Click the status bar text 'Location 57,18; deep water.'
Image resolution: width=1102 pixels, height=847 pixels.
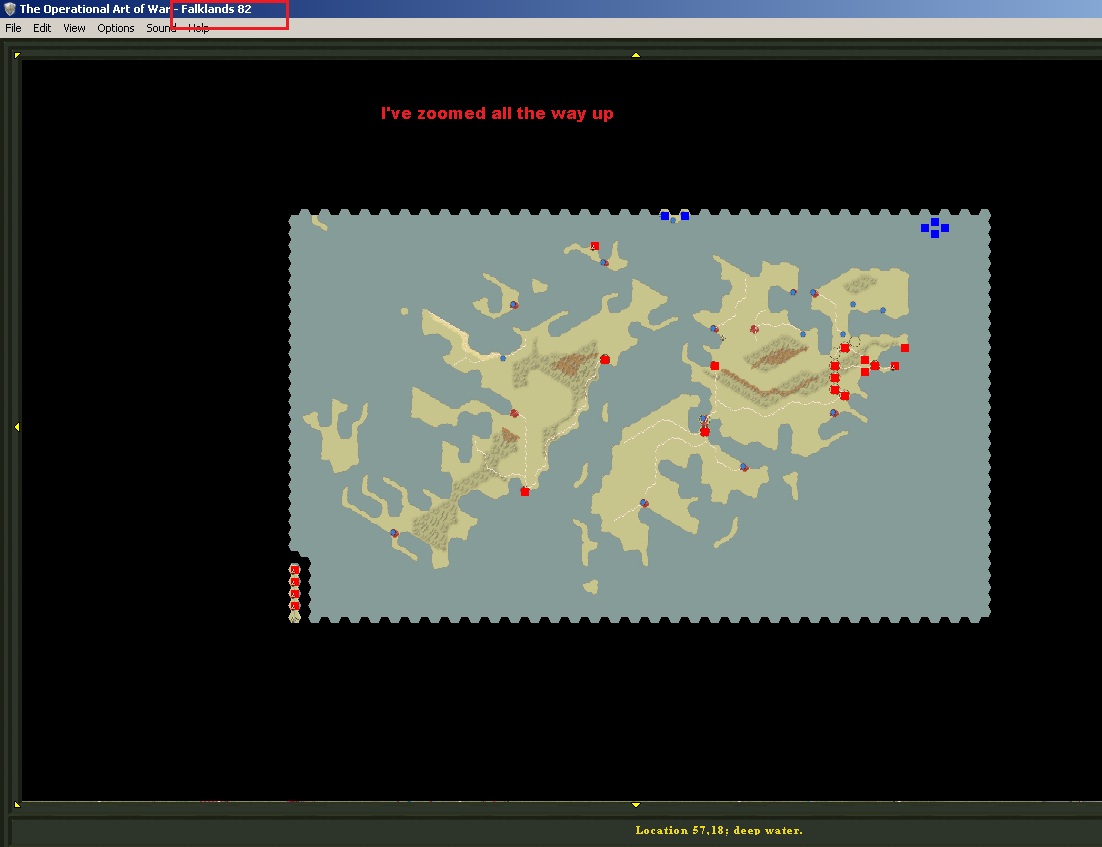click(x=719, y=830)
